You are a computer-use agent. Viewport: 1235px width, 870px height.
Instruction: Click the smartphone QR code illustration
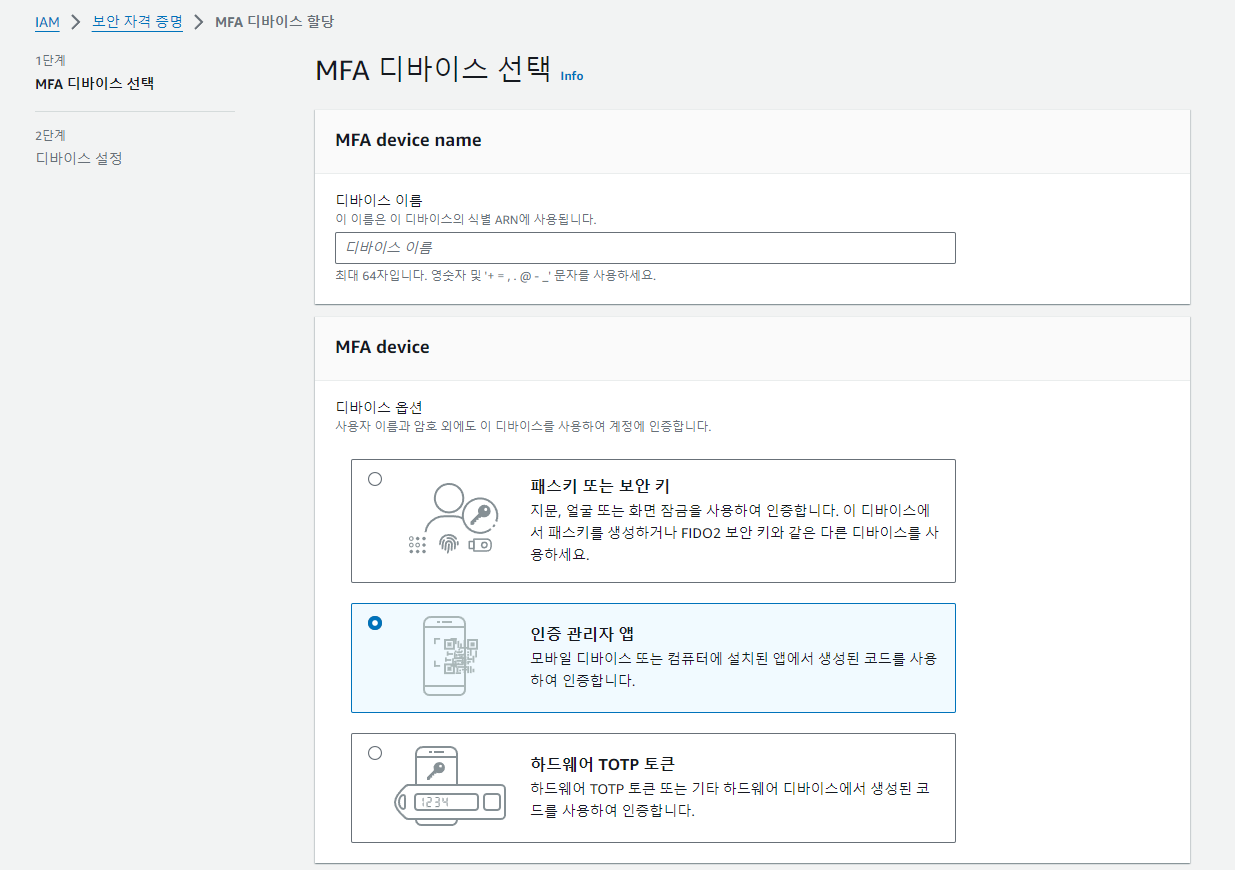[x=445, y=655]
